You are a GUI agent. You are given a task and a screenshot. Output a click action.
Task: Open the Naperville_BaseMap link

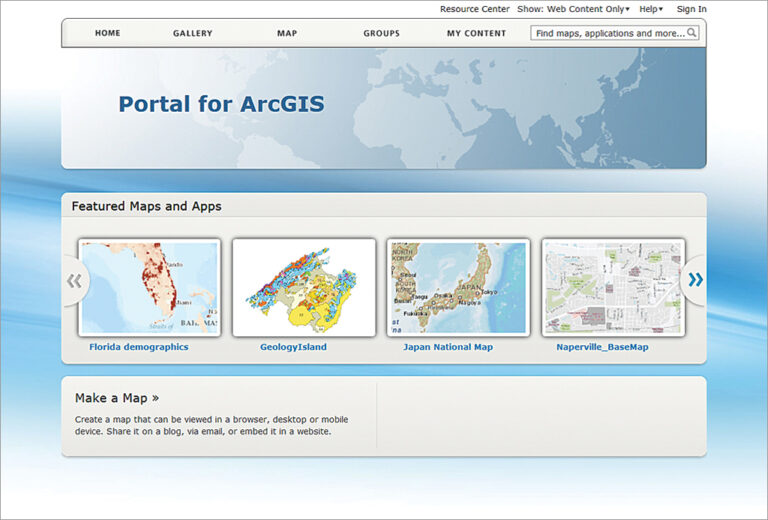(x=602, y=347)
